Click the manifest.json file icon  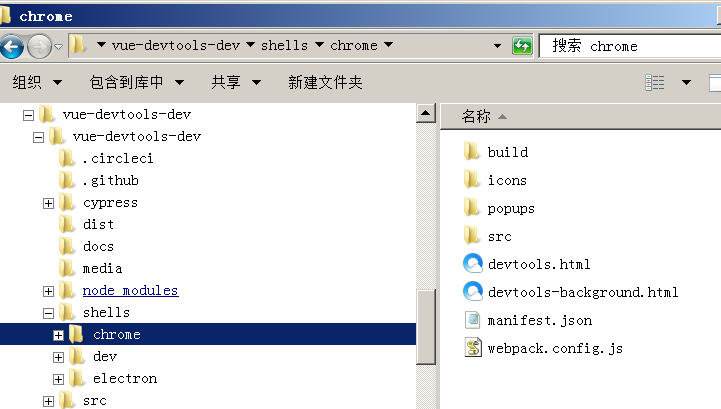pos(473,320)
